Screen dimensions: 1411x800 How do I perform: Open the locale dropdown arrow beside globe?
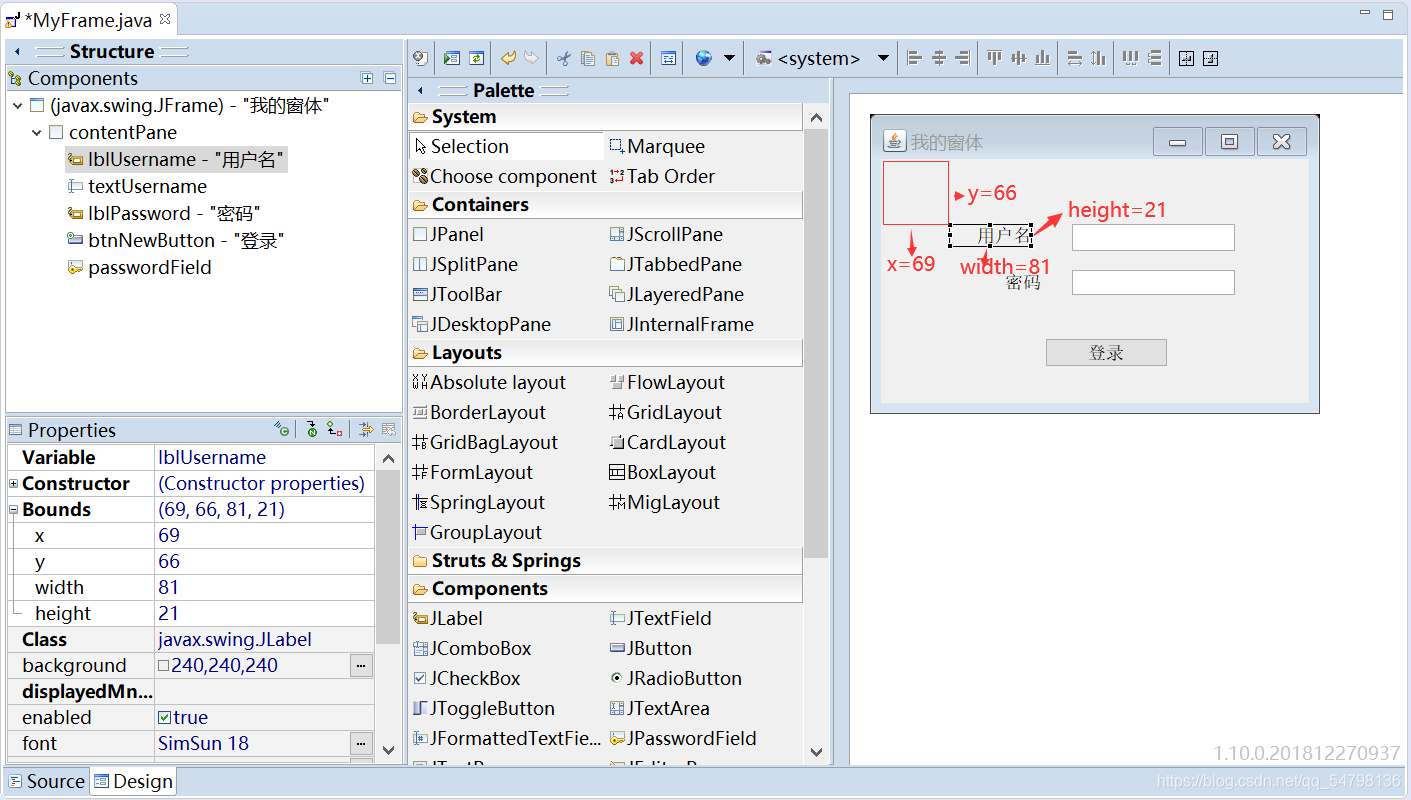tap(729, 59)
